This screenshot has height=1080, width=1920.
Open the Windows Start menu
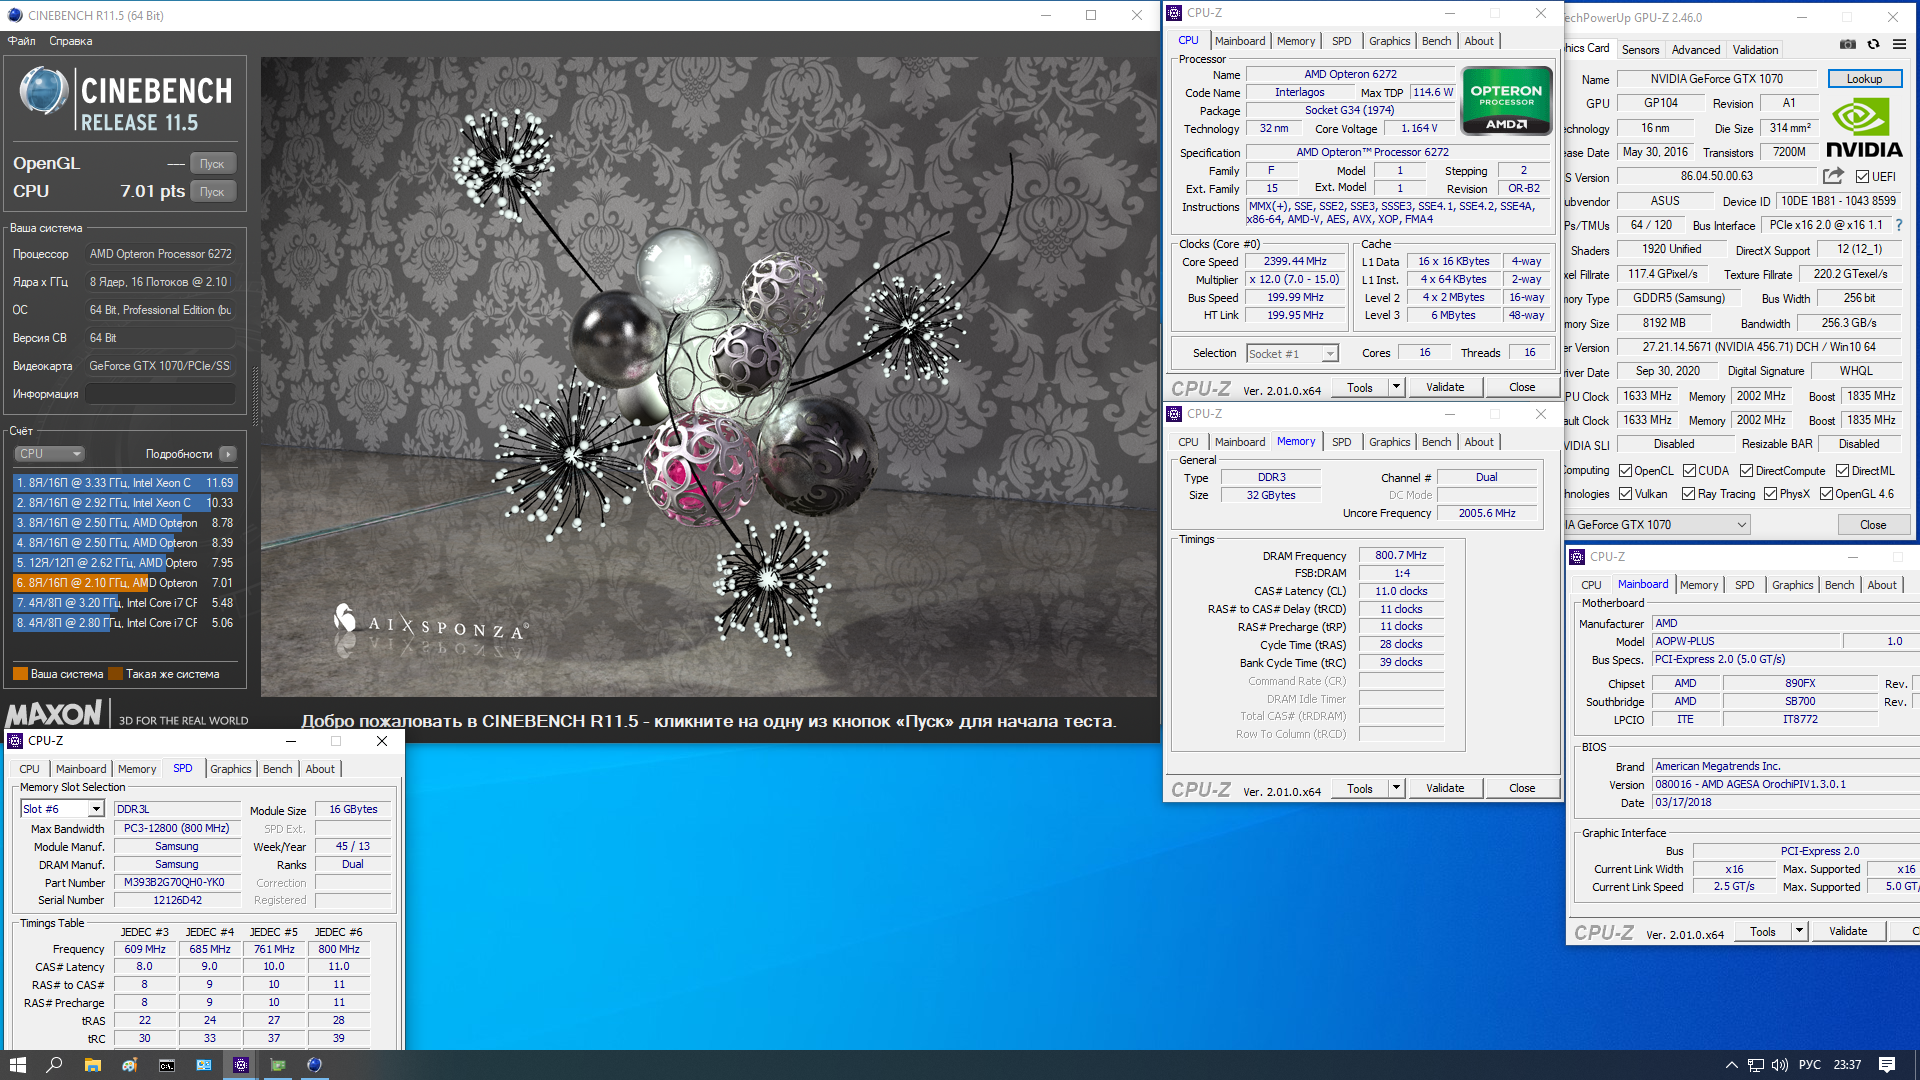[17, 1065]
